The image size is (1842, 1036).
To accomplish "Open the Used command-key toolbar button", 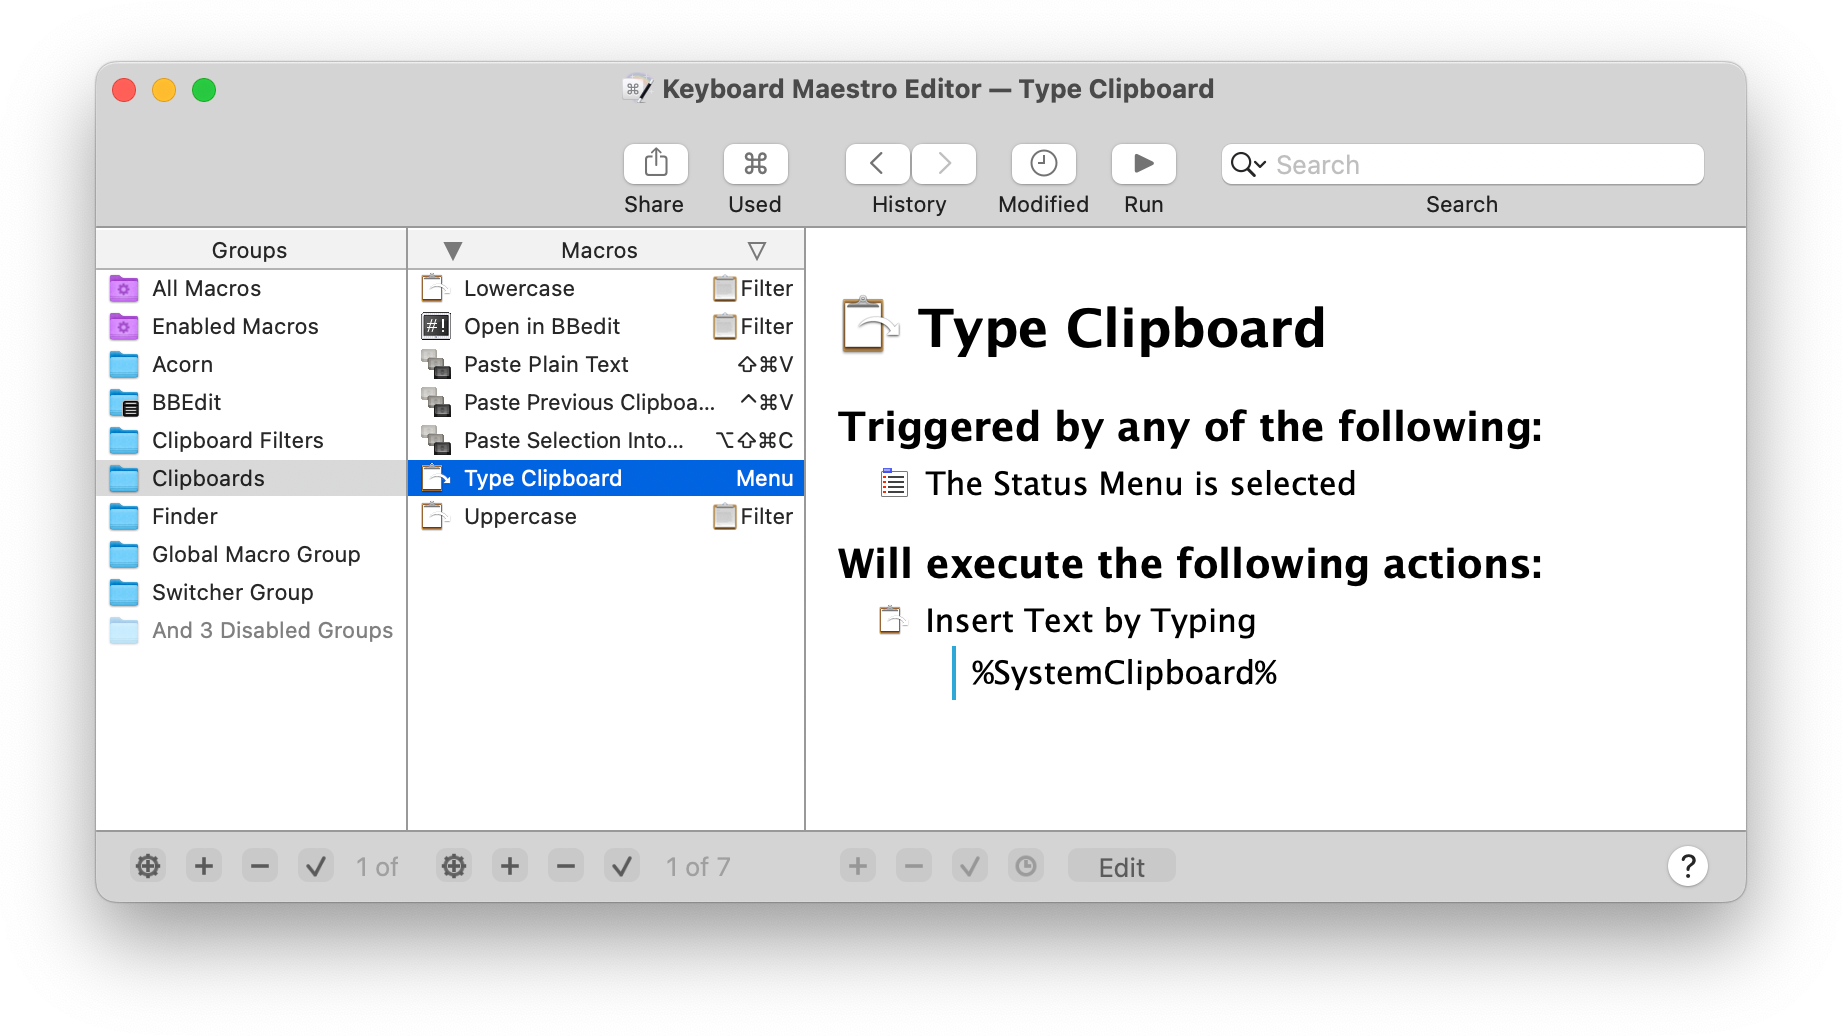I will coord(755,164).
